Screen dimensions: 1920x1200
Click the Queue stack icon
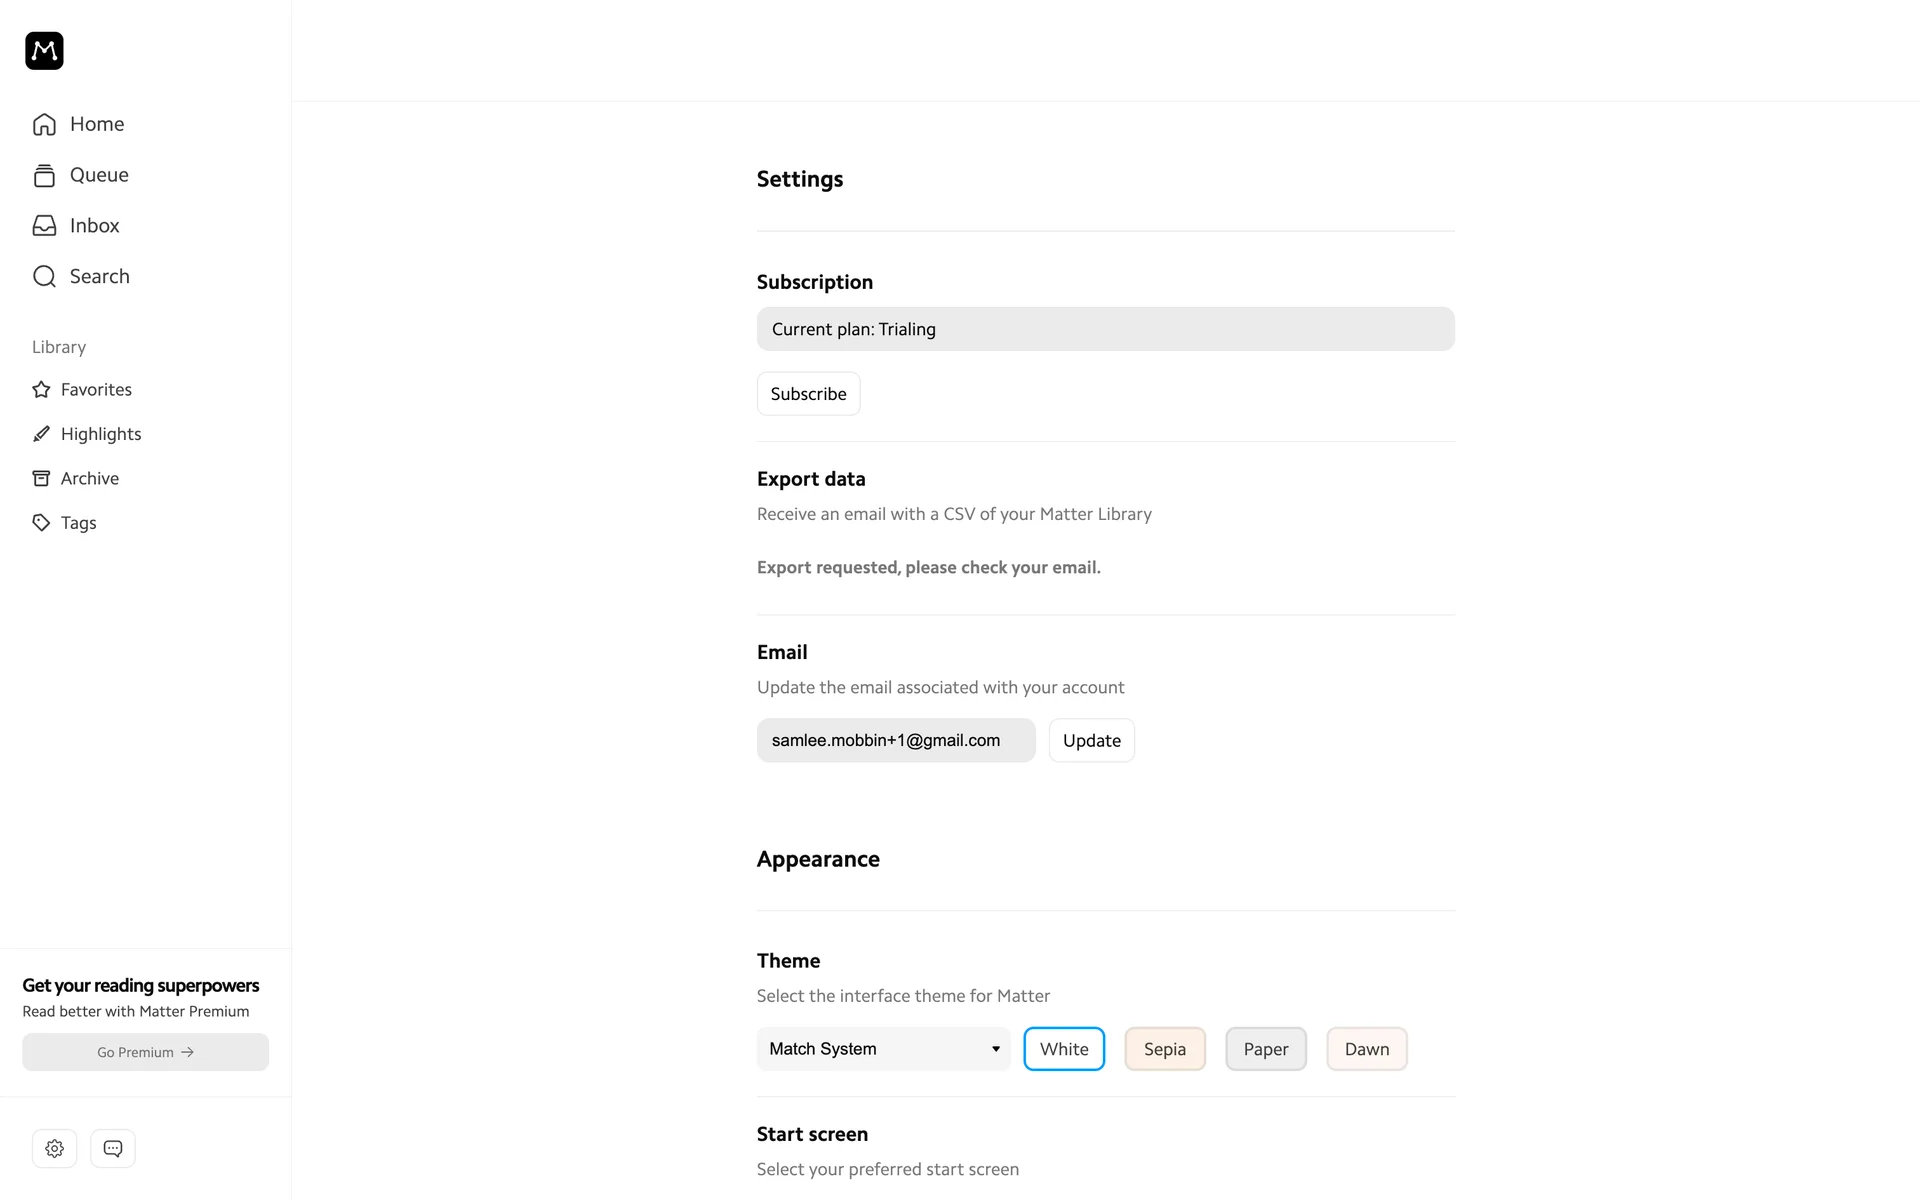[44, 175]
